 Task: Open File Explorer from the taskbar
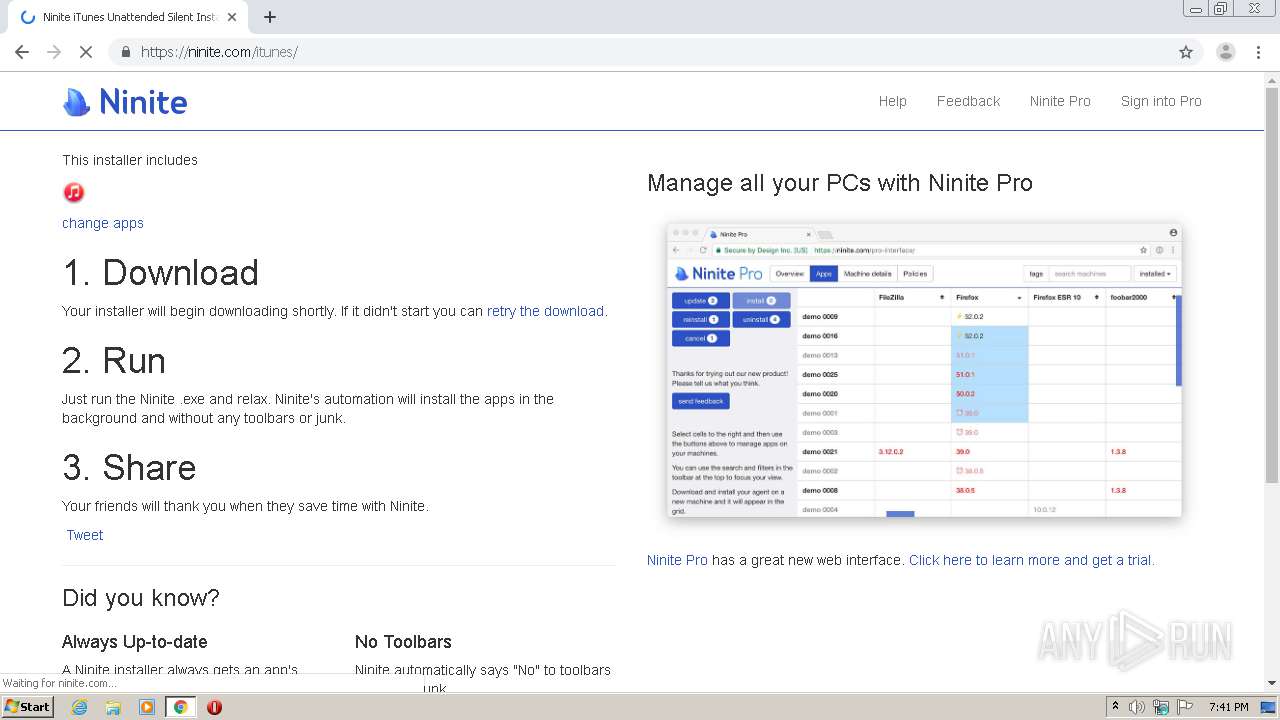coord(113,707)
